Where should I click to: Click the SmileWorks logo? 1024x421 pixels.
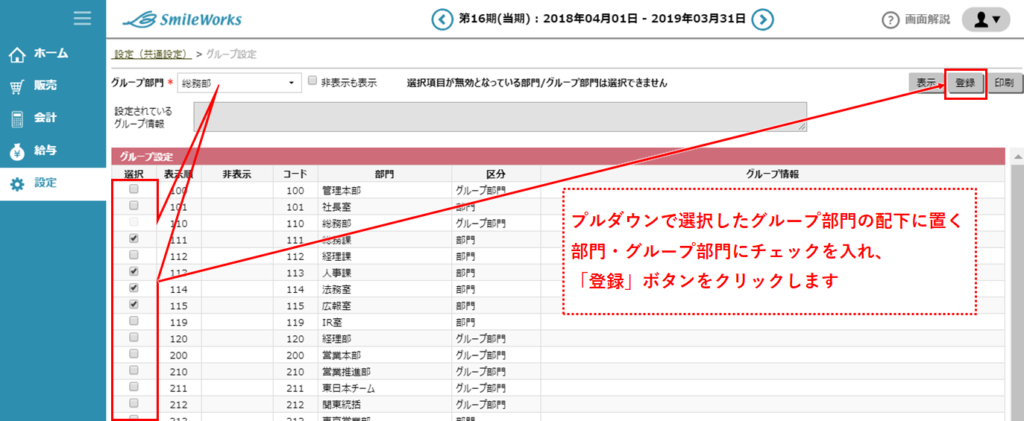pos(182,20)
